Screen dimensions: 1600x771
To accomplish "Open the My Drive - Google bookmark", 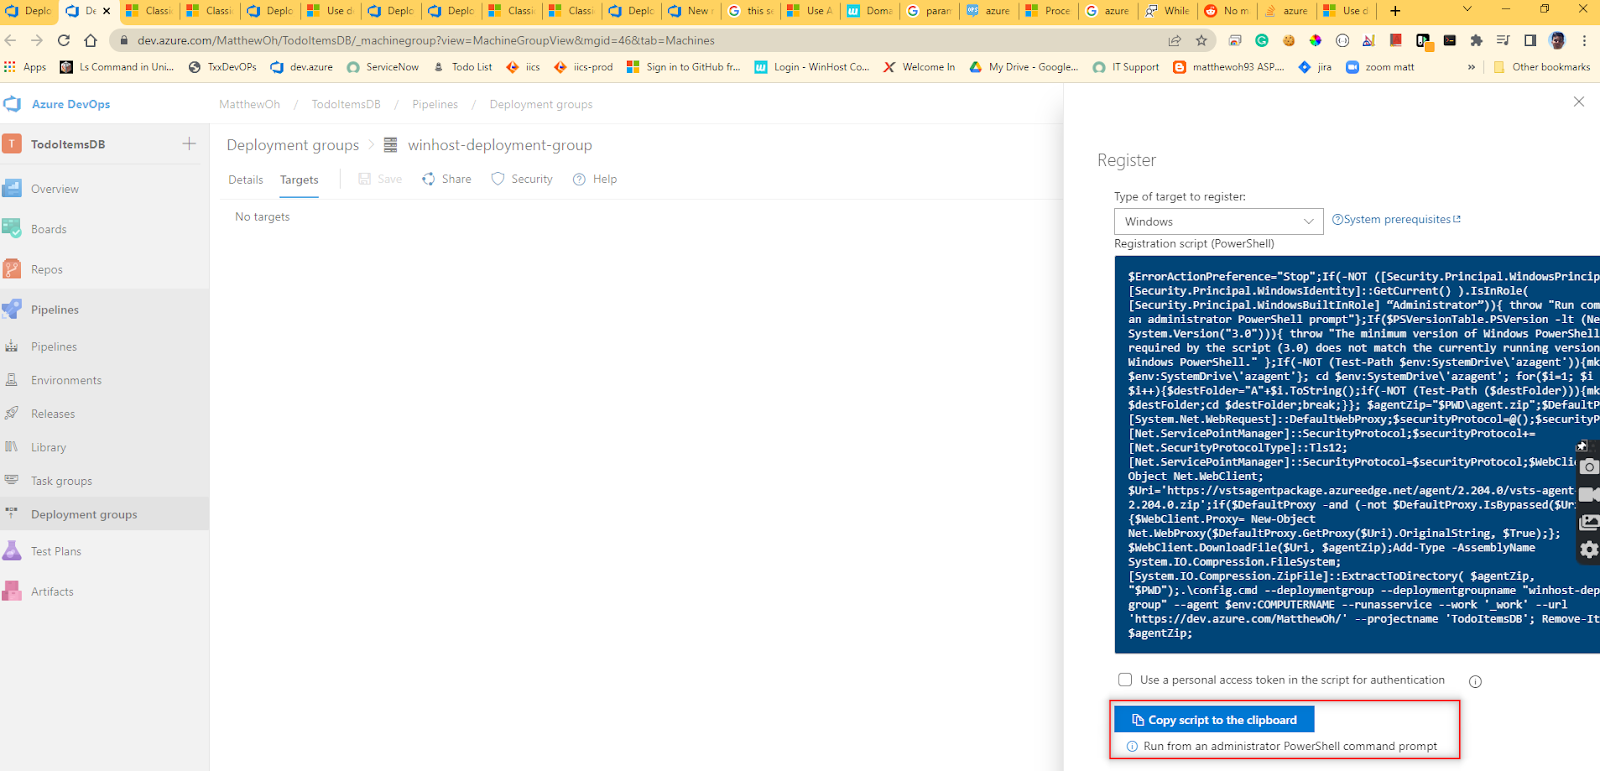I will pyautogui.click(x=1024, y=67).
